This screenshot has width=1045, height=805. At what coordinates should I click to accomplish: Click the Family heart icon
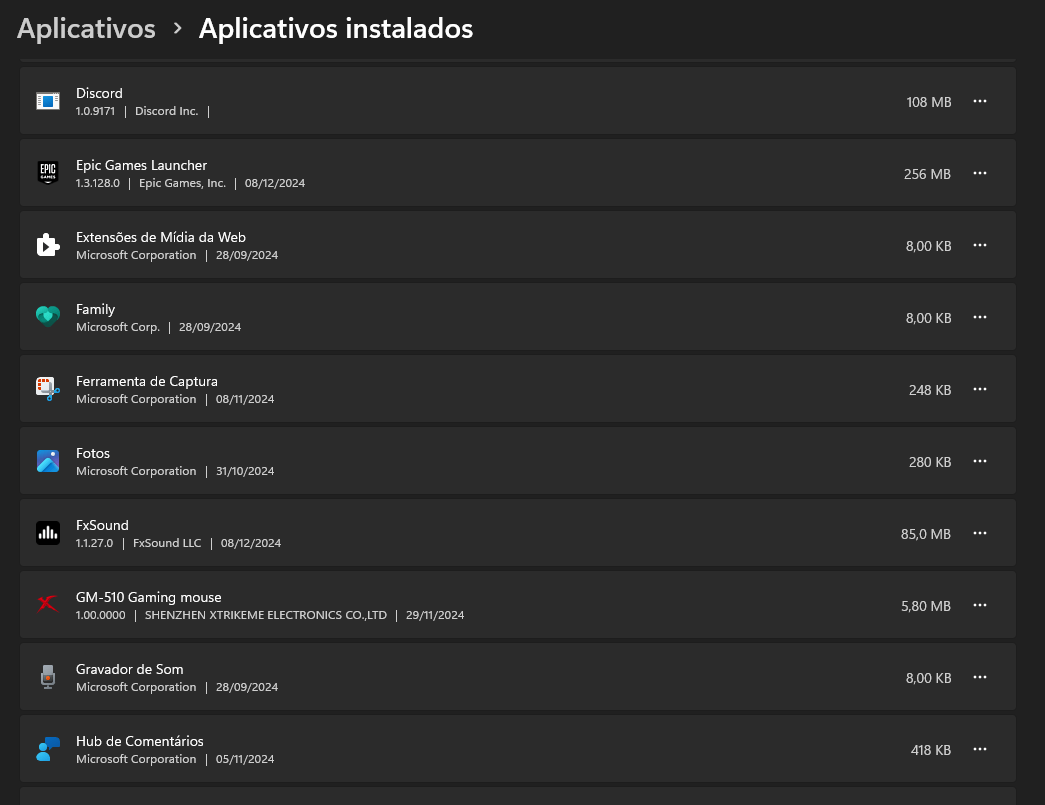48,317
